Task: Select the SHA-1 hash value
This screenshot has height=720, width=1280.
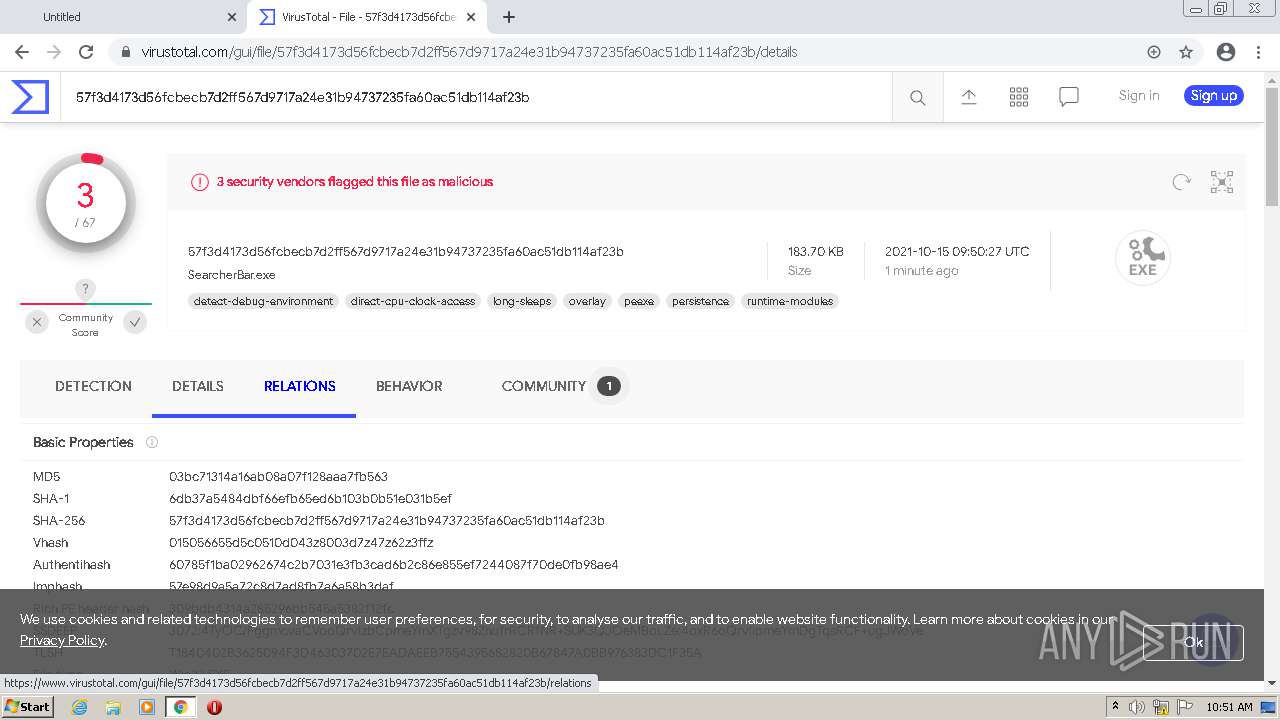Action: (x=310, y=499)
